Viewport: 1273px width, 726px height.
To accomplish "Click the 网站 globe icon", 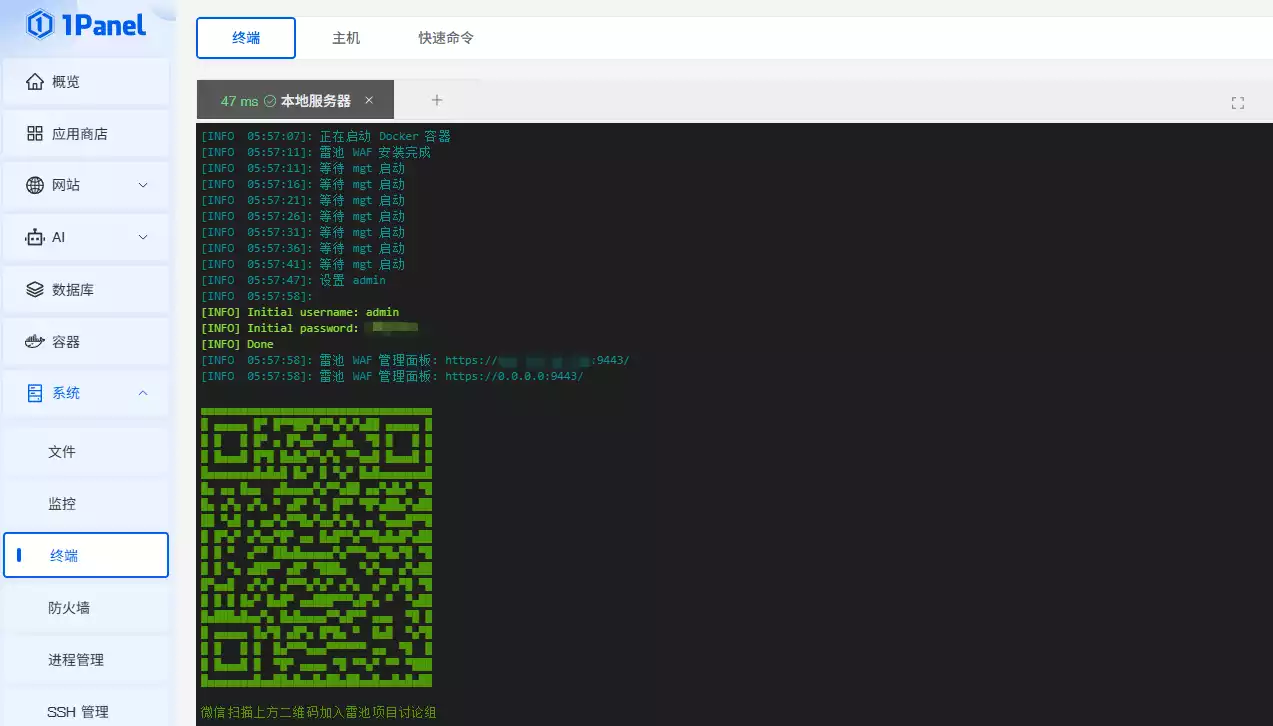I will click(35, 185).
